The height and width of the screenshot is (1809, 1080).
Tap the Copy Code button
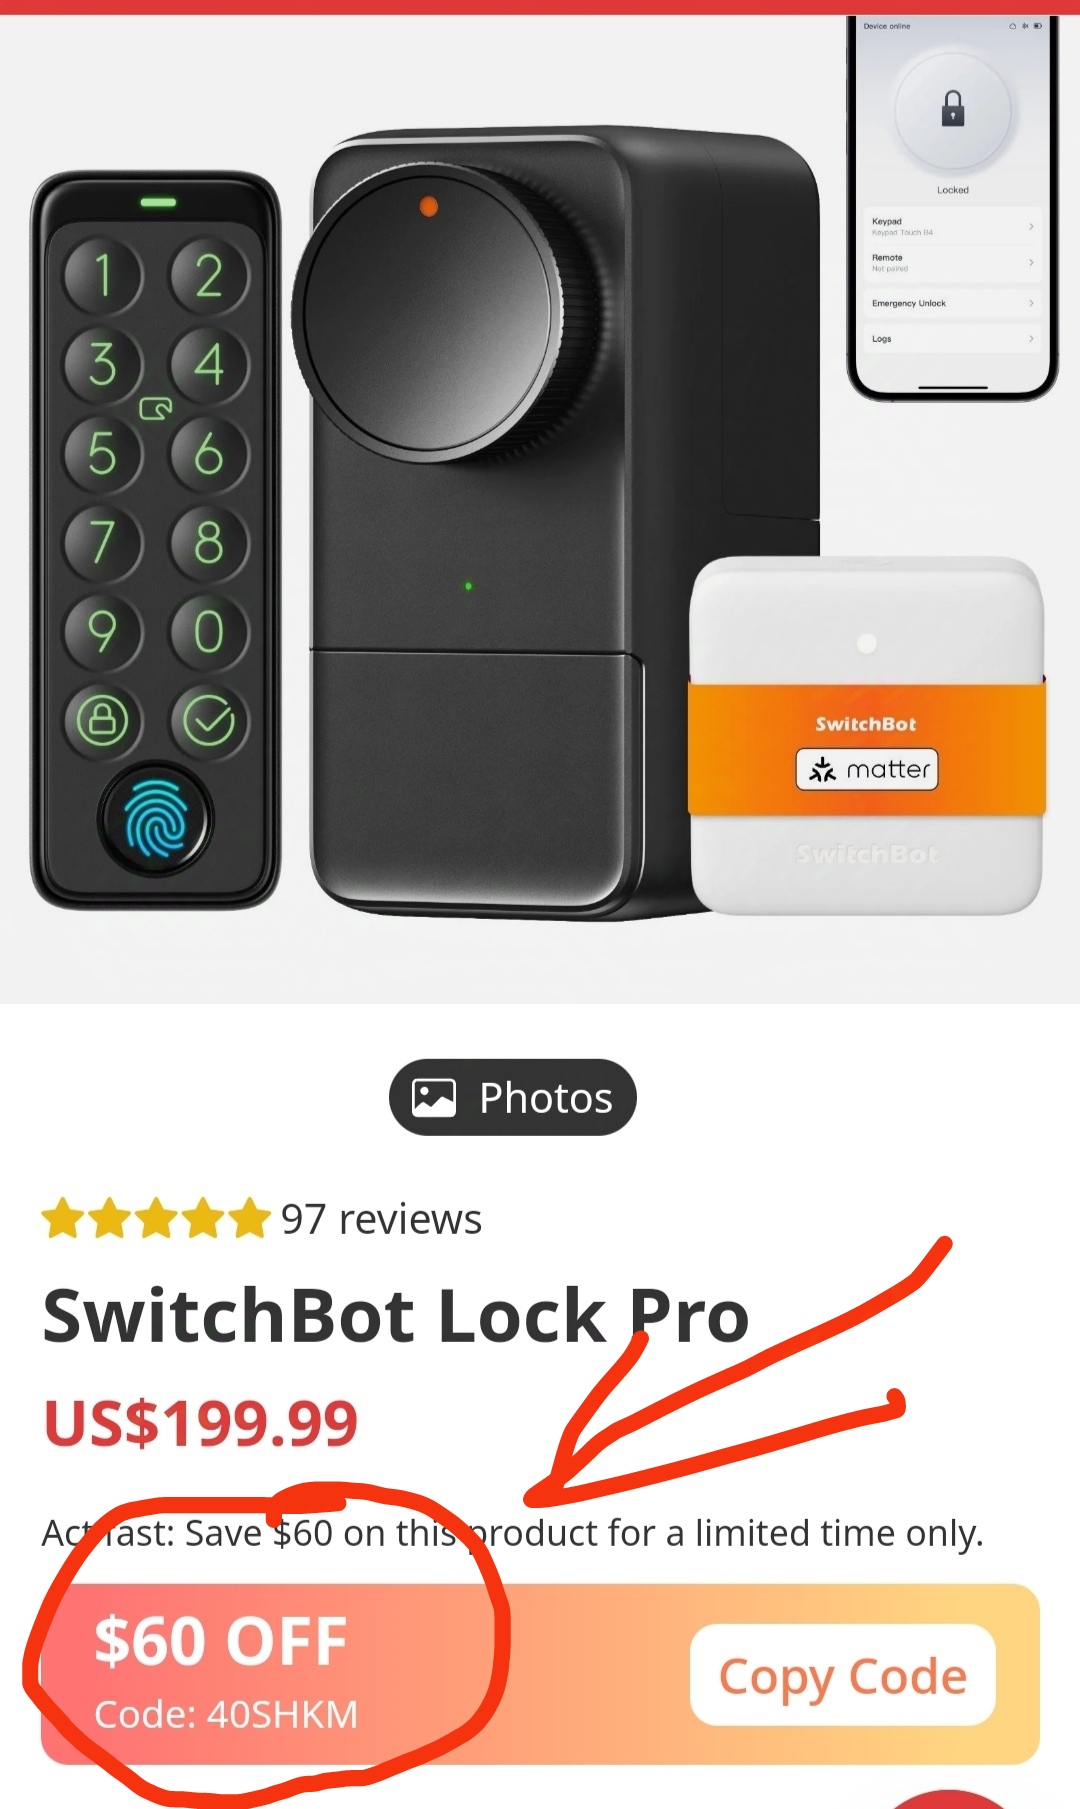point(843,1675)
